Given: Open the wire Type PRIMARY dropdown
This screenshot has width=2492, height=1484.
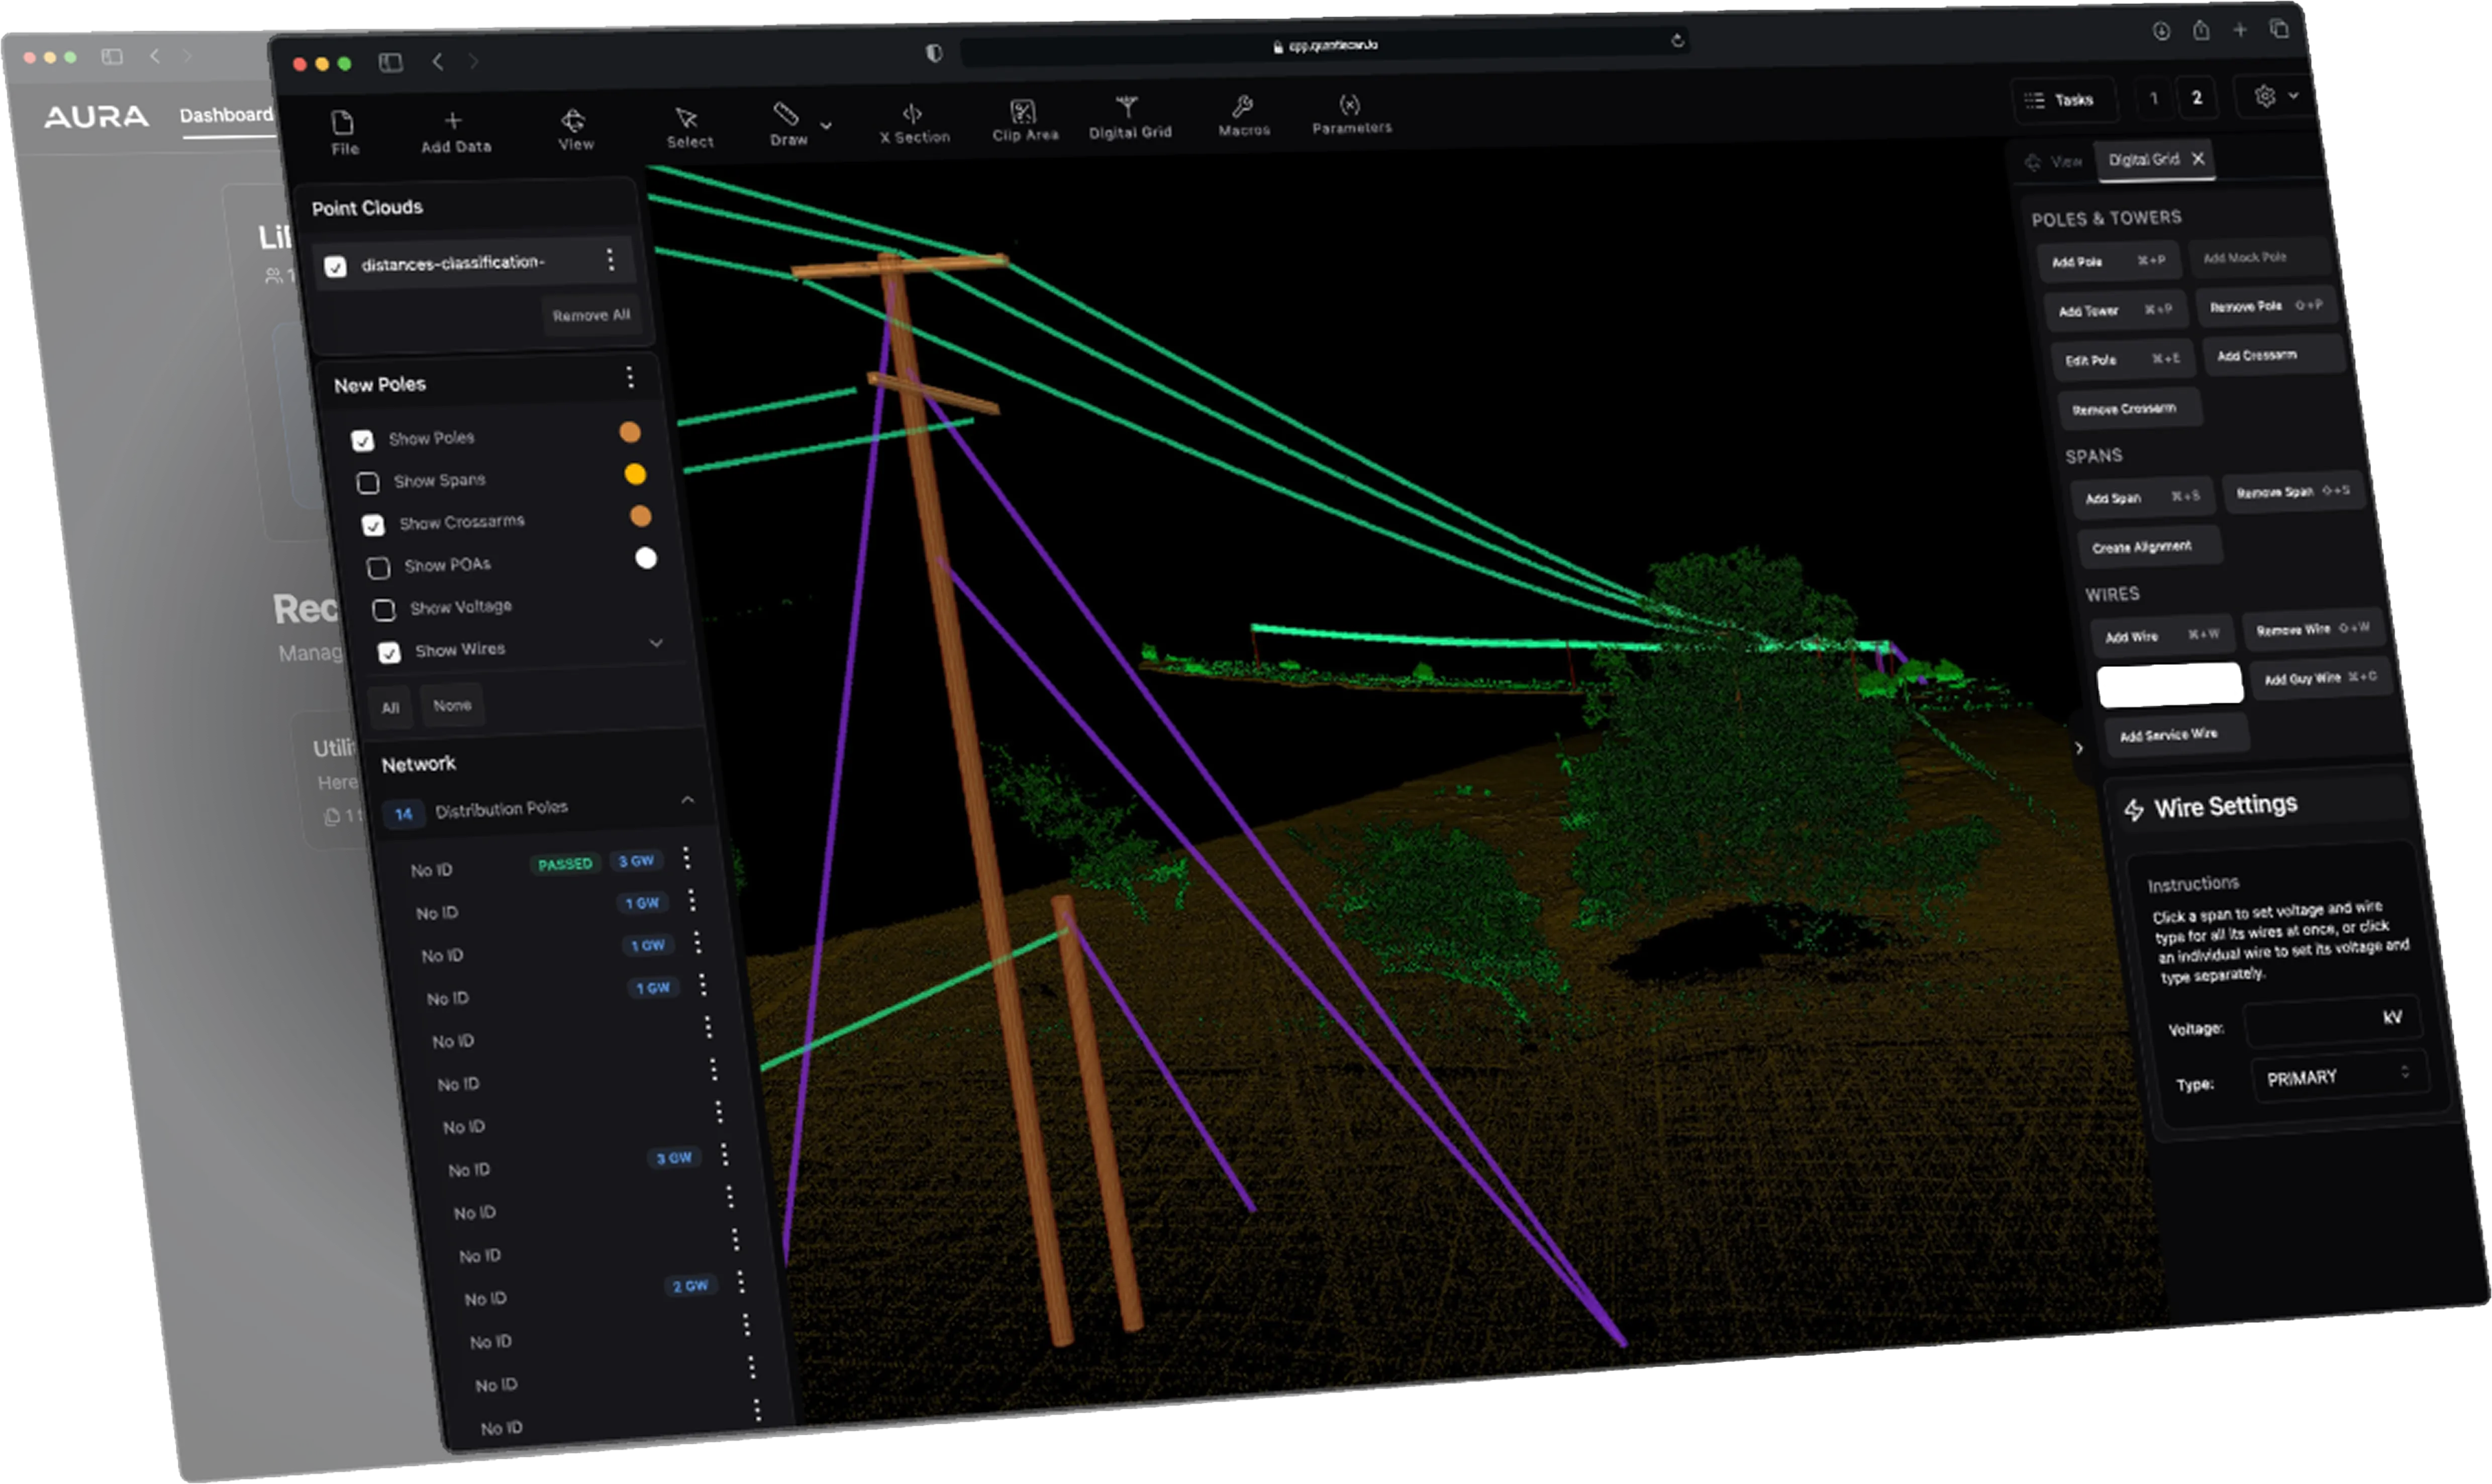Looking at the screenshot, I should pyautogui.click(x=2339, y=1076).
